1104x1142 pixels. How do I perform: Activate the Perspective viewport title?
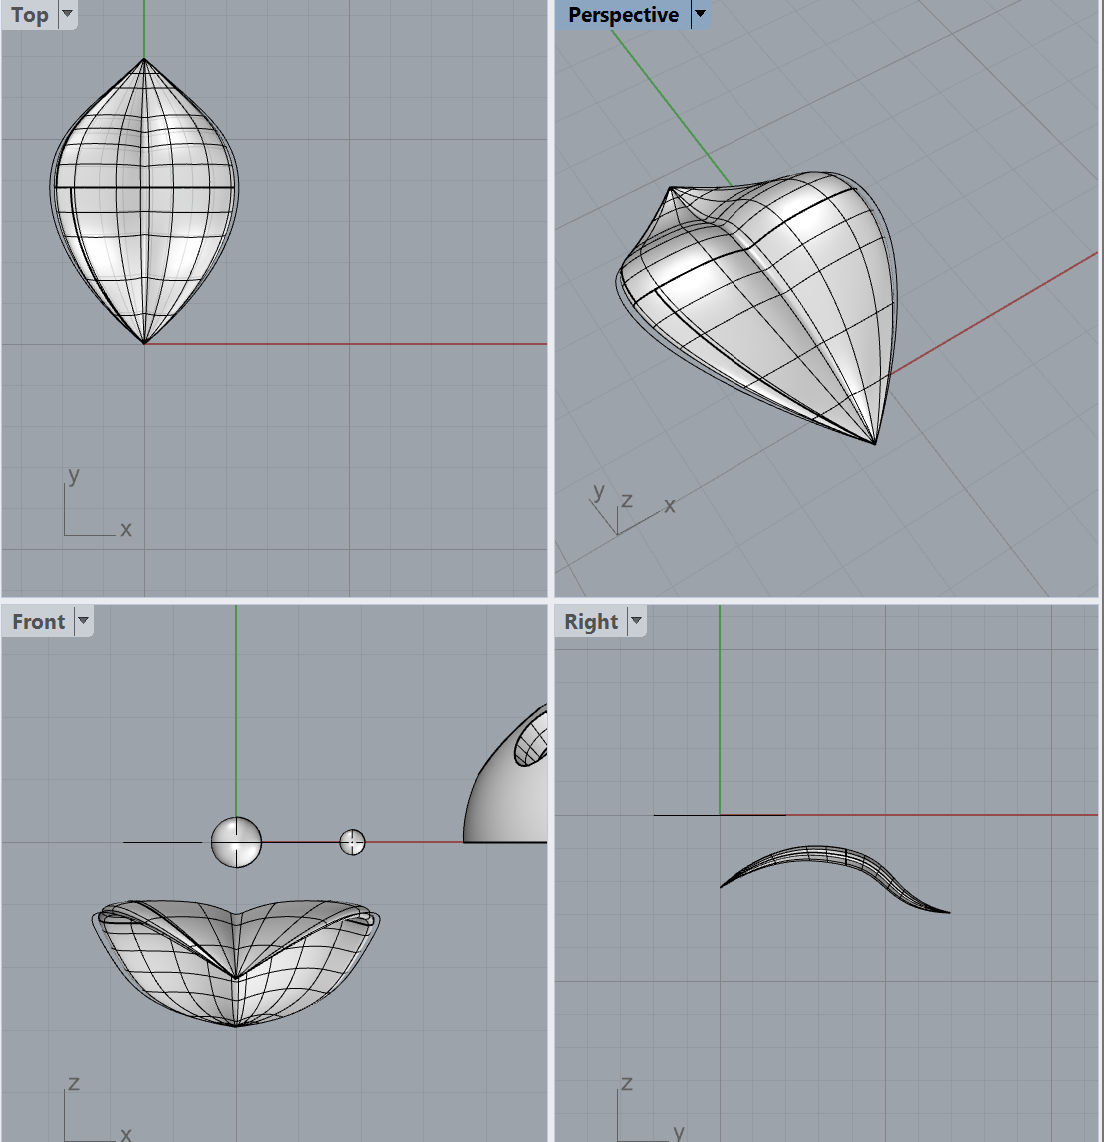pyautogui.click(x=623, y=15)
